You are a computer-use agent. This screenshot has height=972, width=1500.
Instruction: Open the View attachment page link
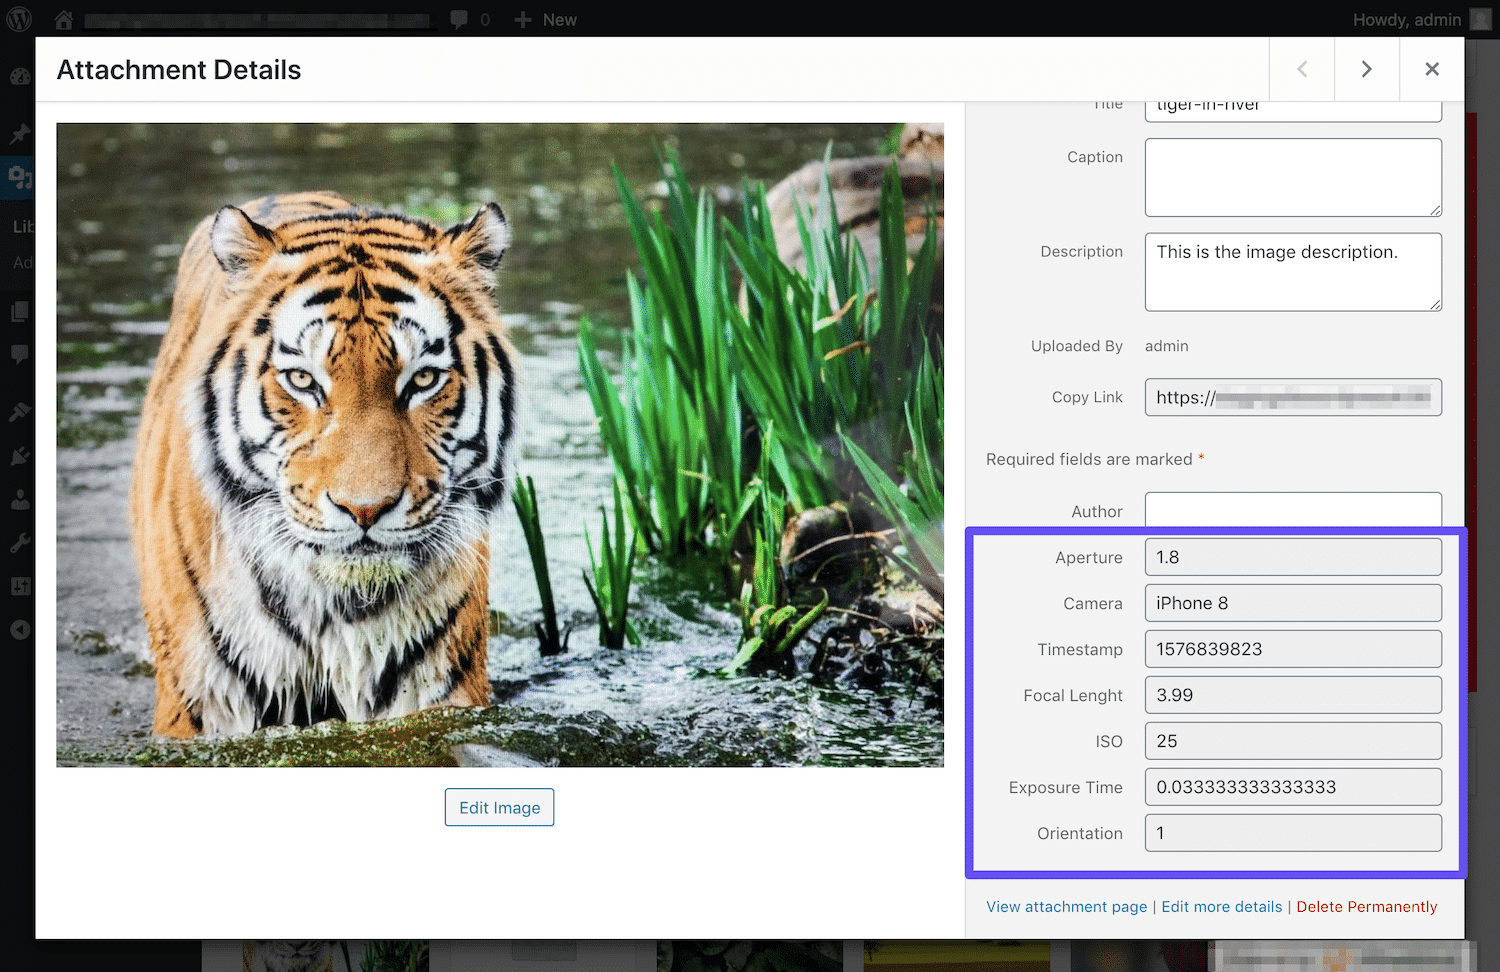1066,906
